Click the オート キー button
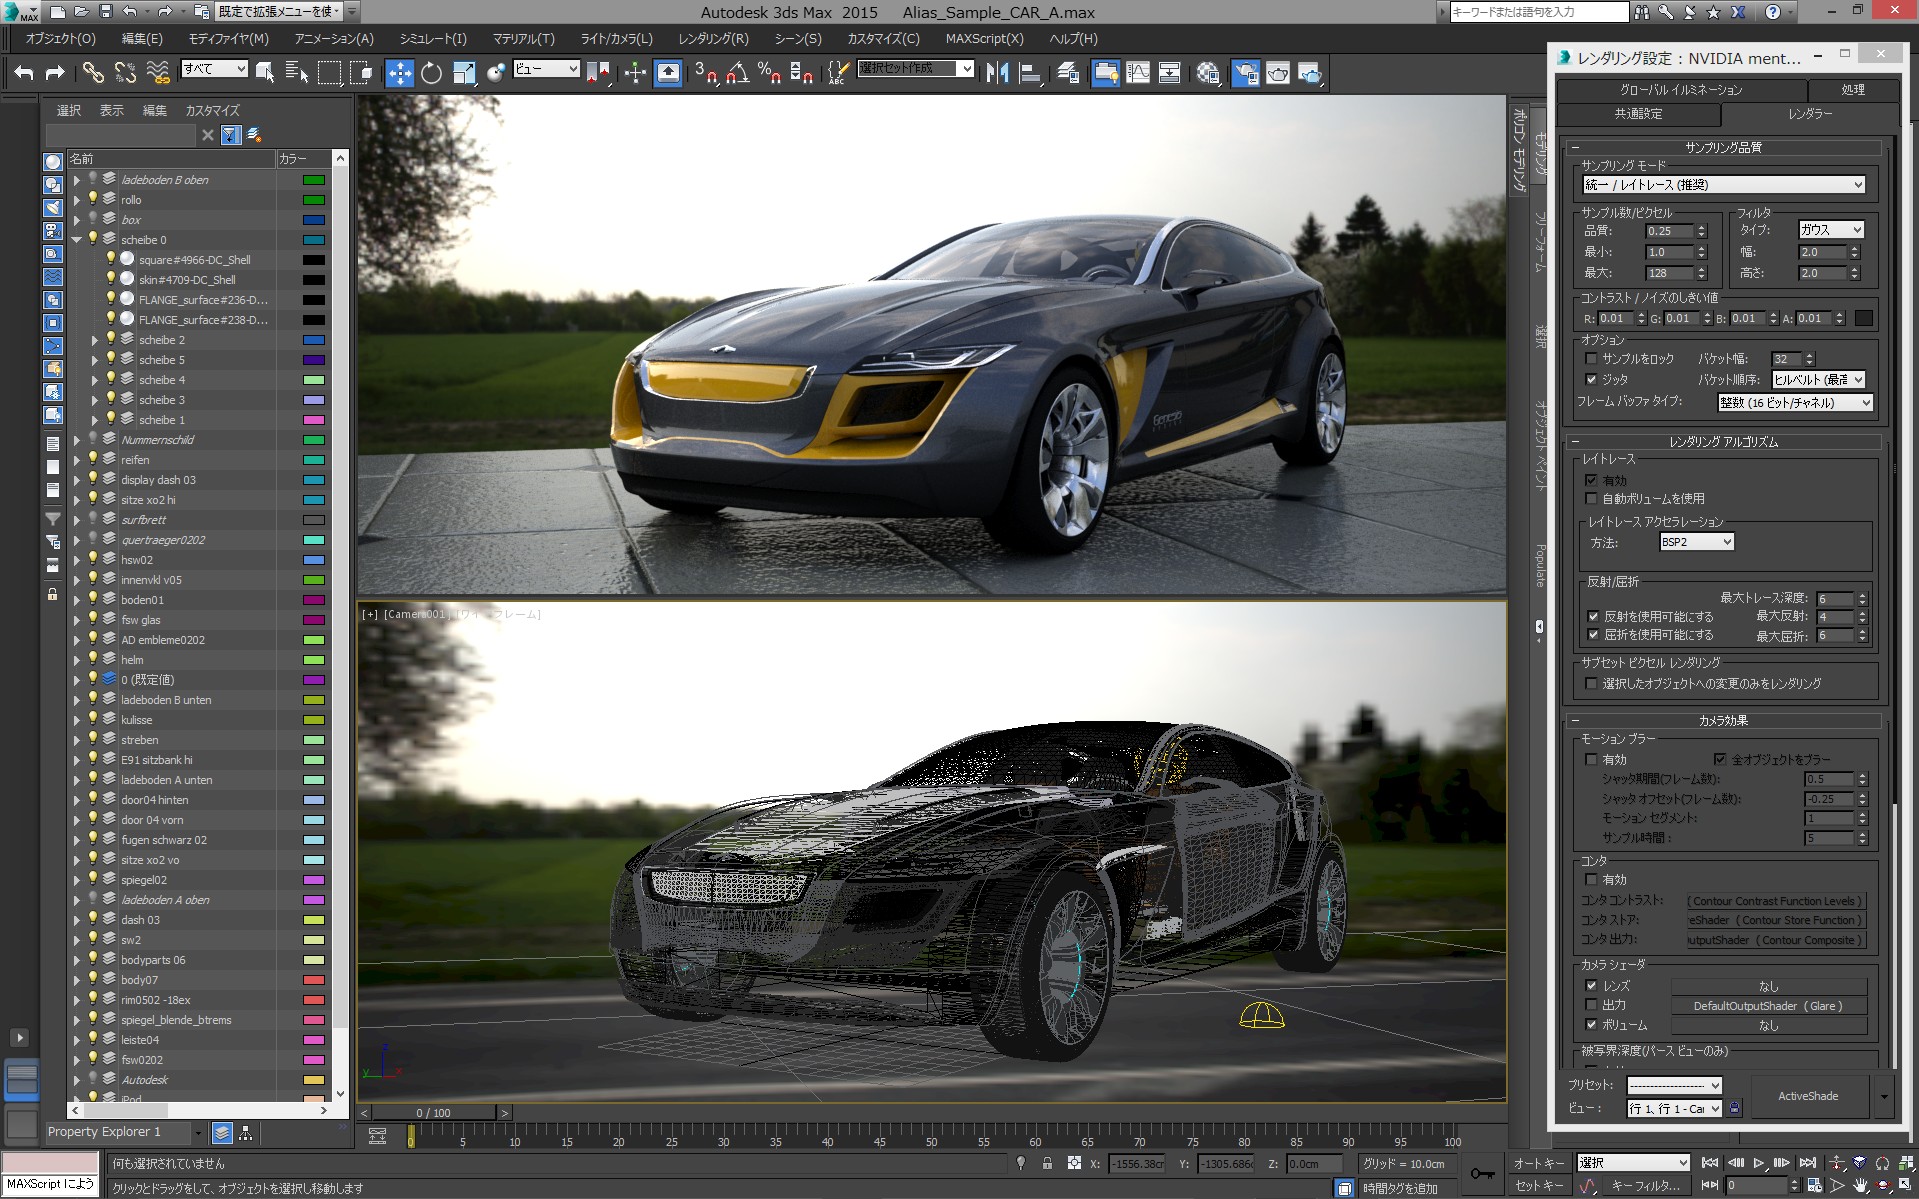 pos(1538,1163)
